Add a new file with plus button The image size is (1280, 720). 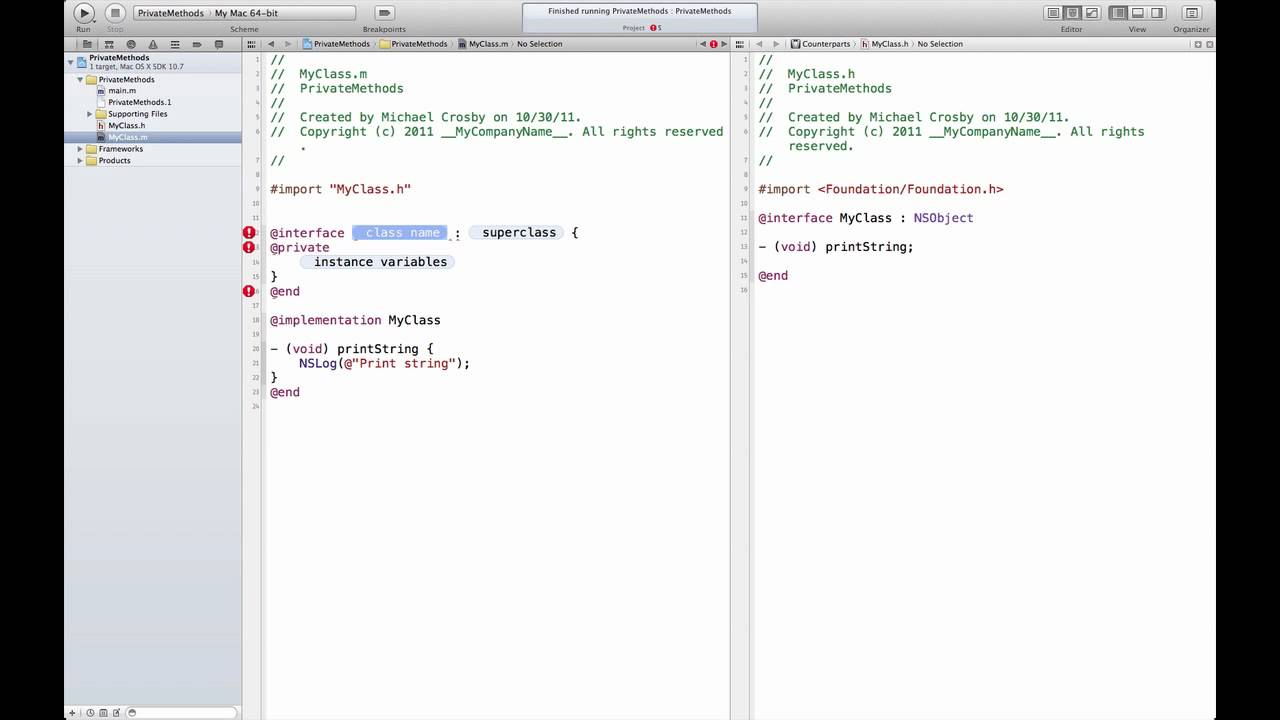(x=72, y=713)
